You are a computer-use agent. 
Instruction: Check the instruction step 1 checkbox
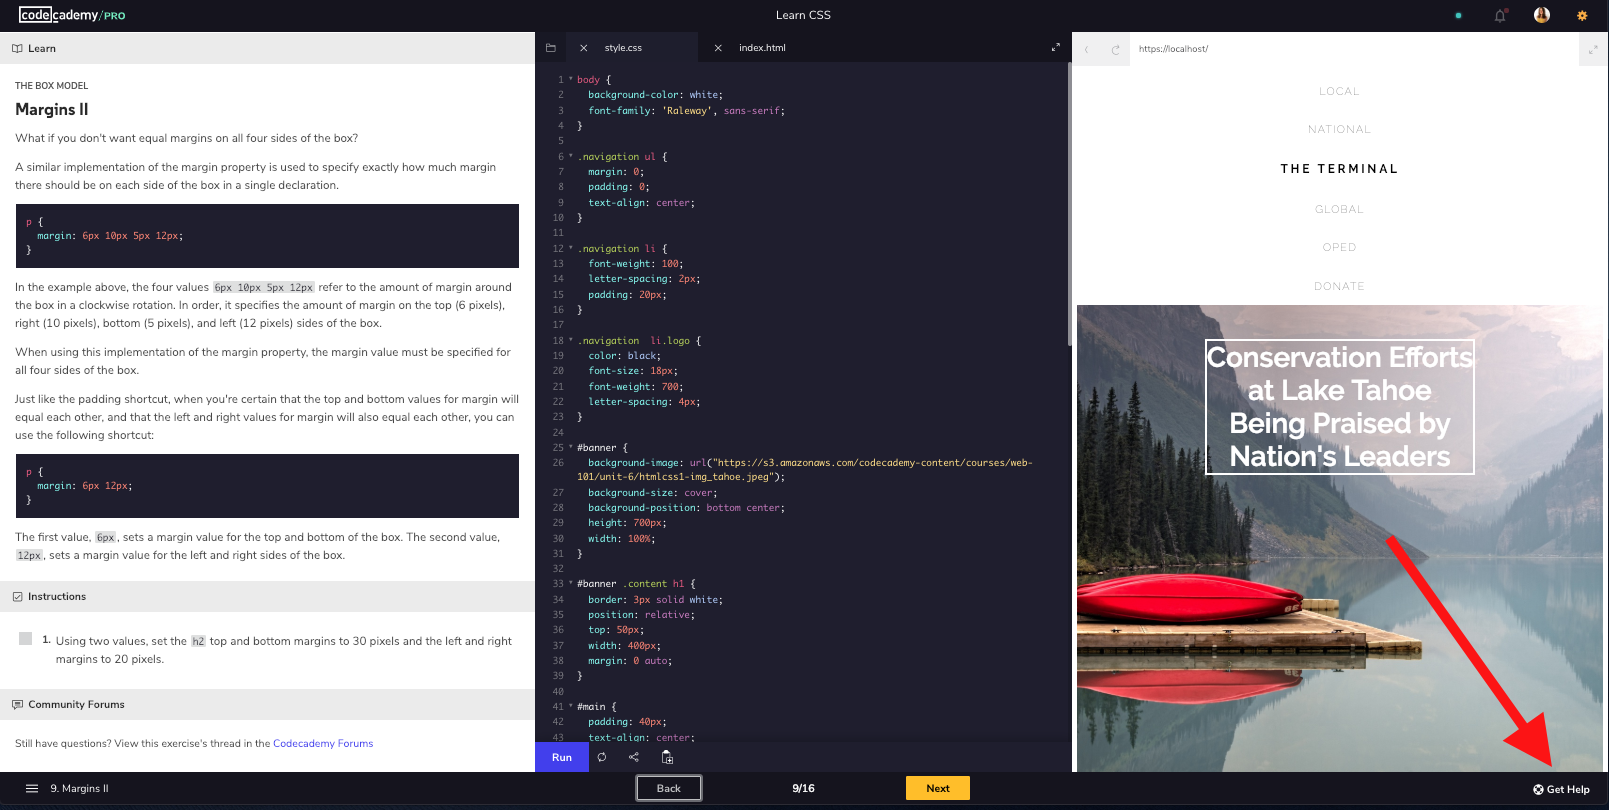pos(26,639)
